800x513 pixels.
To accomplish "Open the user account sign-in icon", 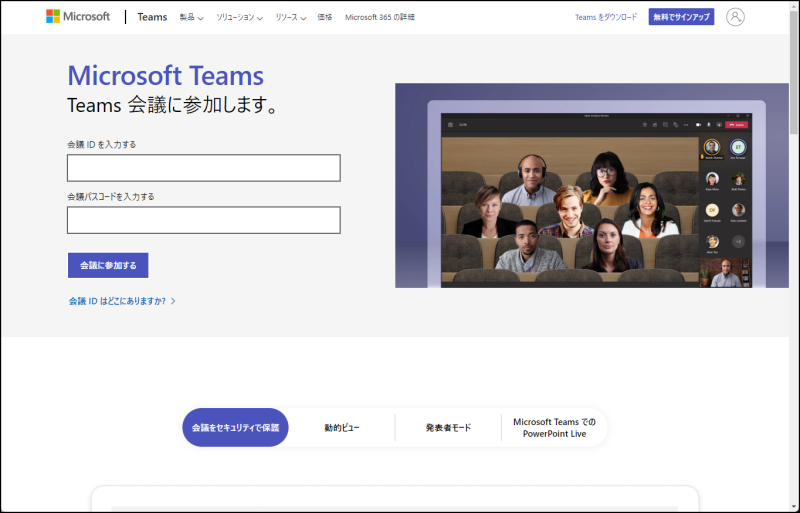I will coord(735,17).
